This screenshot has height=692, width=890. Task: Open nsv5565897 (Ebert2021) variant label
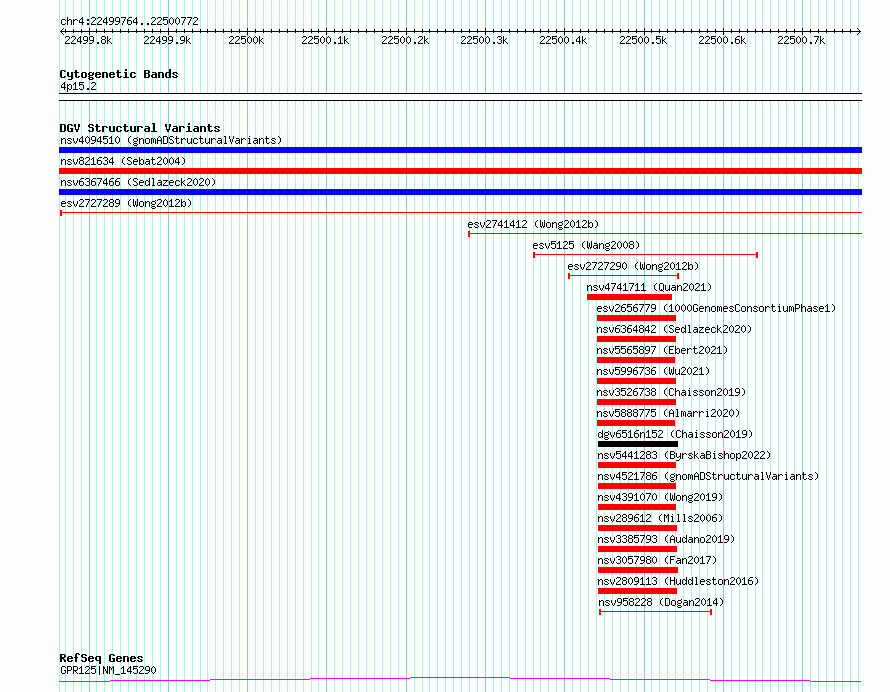click(x=662, y=350)
